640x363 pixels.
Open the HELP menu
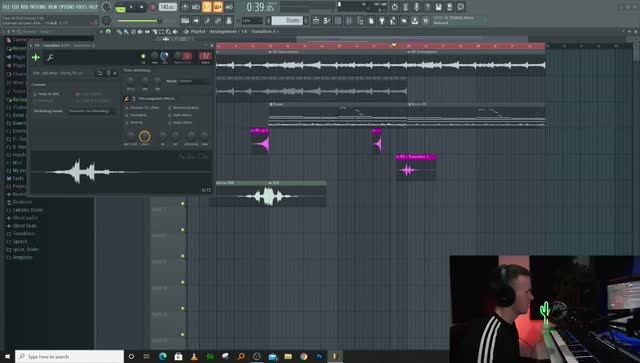click(93, 7)
